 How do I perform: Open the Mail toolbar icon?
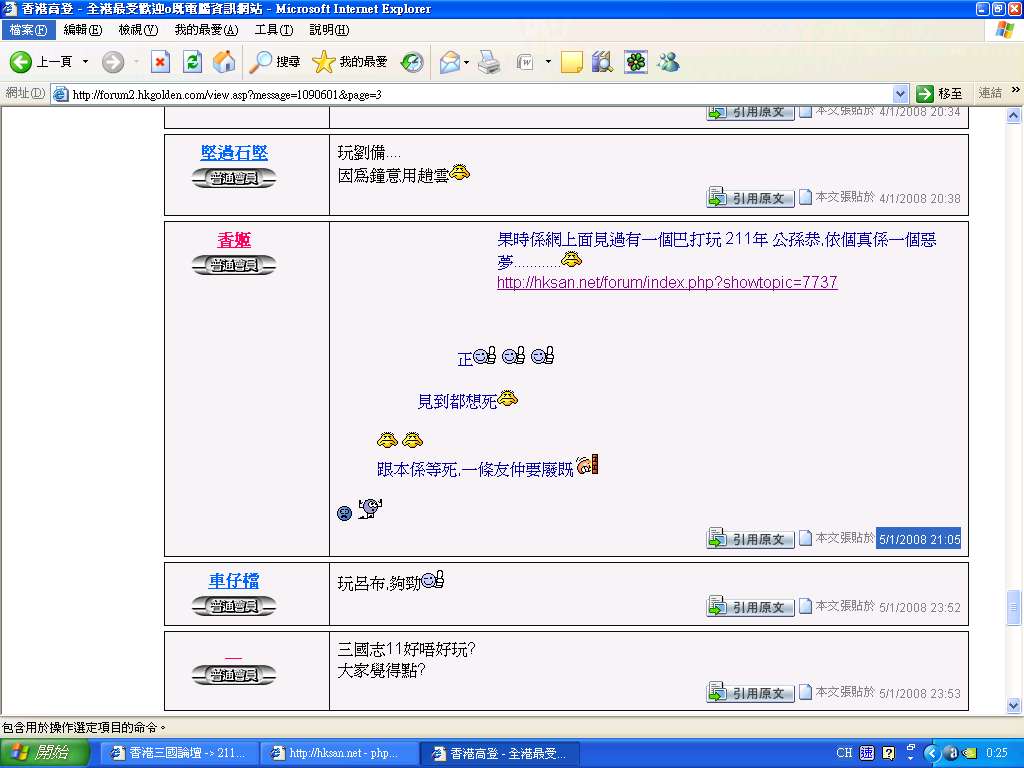click(449, 62)
